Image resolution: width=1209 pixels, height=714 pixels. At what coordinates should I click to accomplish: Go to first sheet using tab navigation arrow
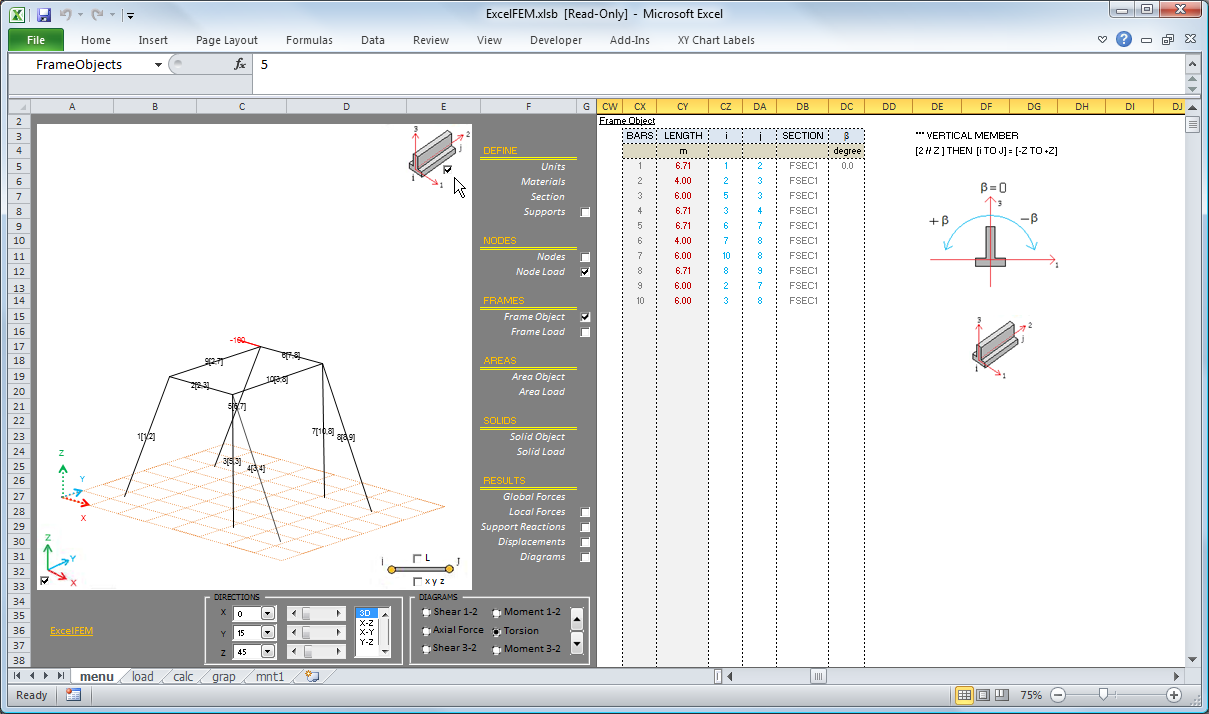pyautogui.click(x=16, y=676)
